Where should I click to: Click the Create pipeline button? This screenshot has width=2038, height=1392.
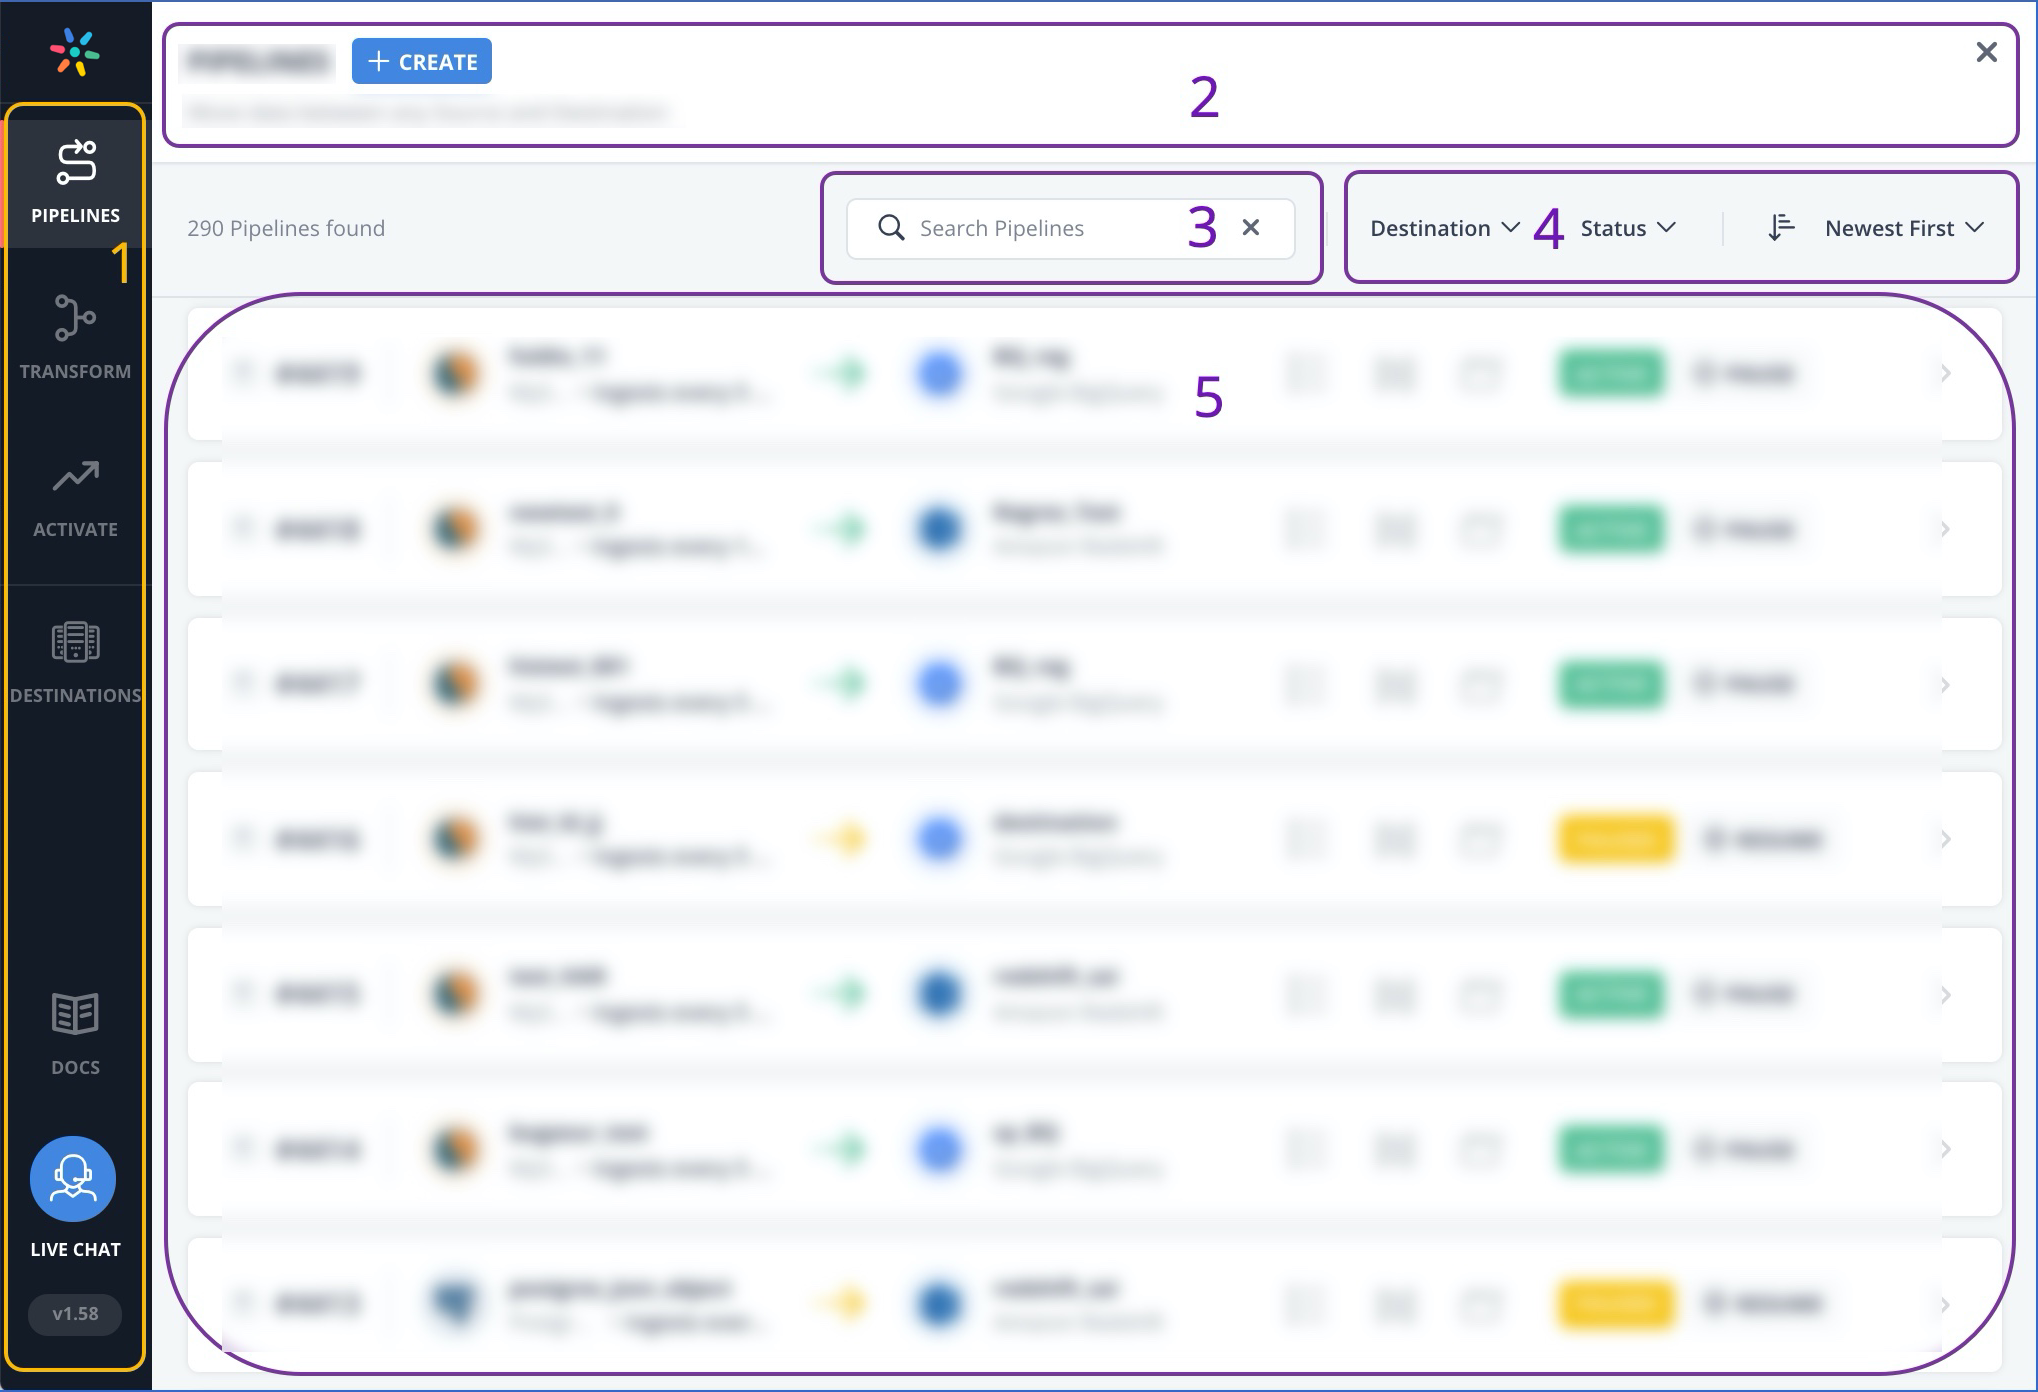[x=422, y=62]
